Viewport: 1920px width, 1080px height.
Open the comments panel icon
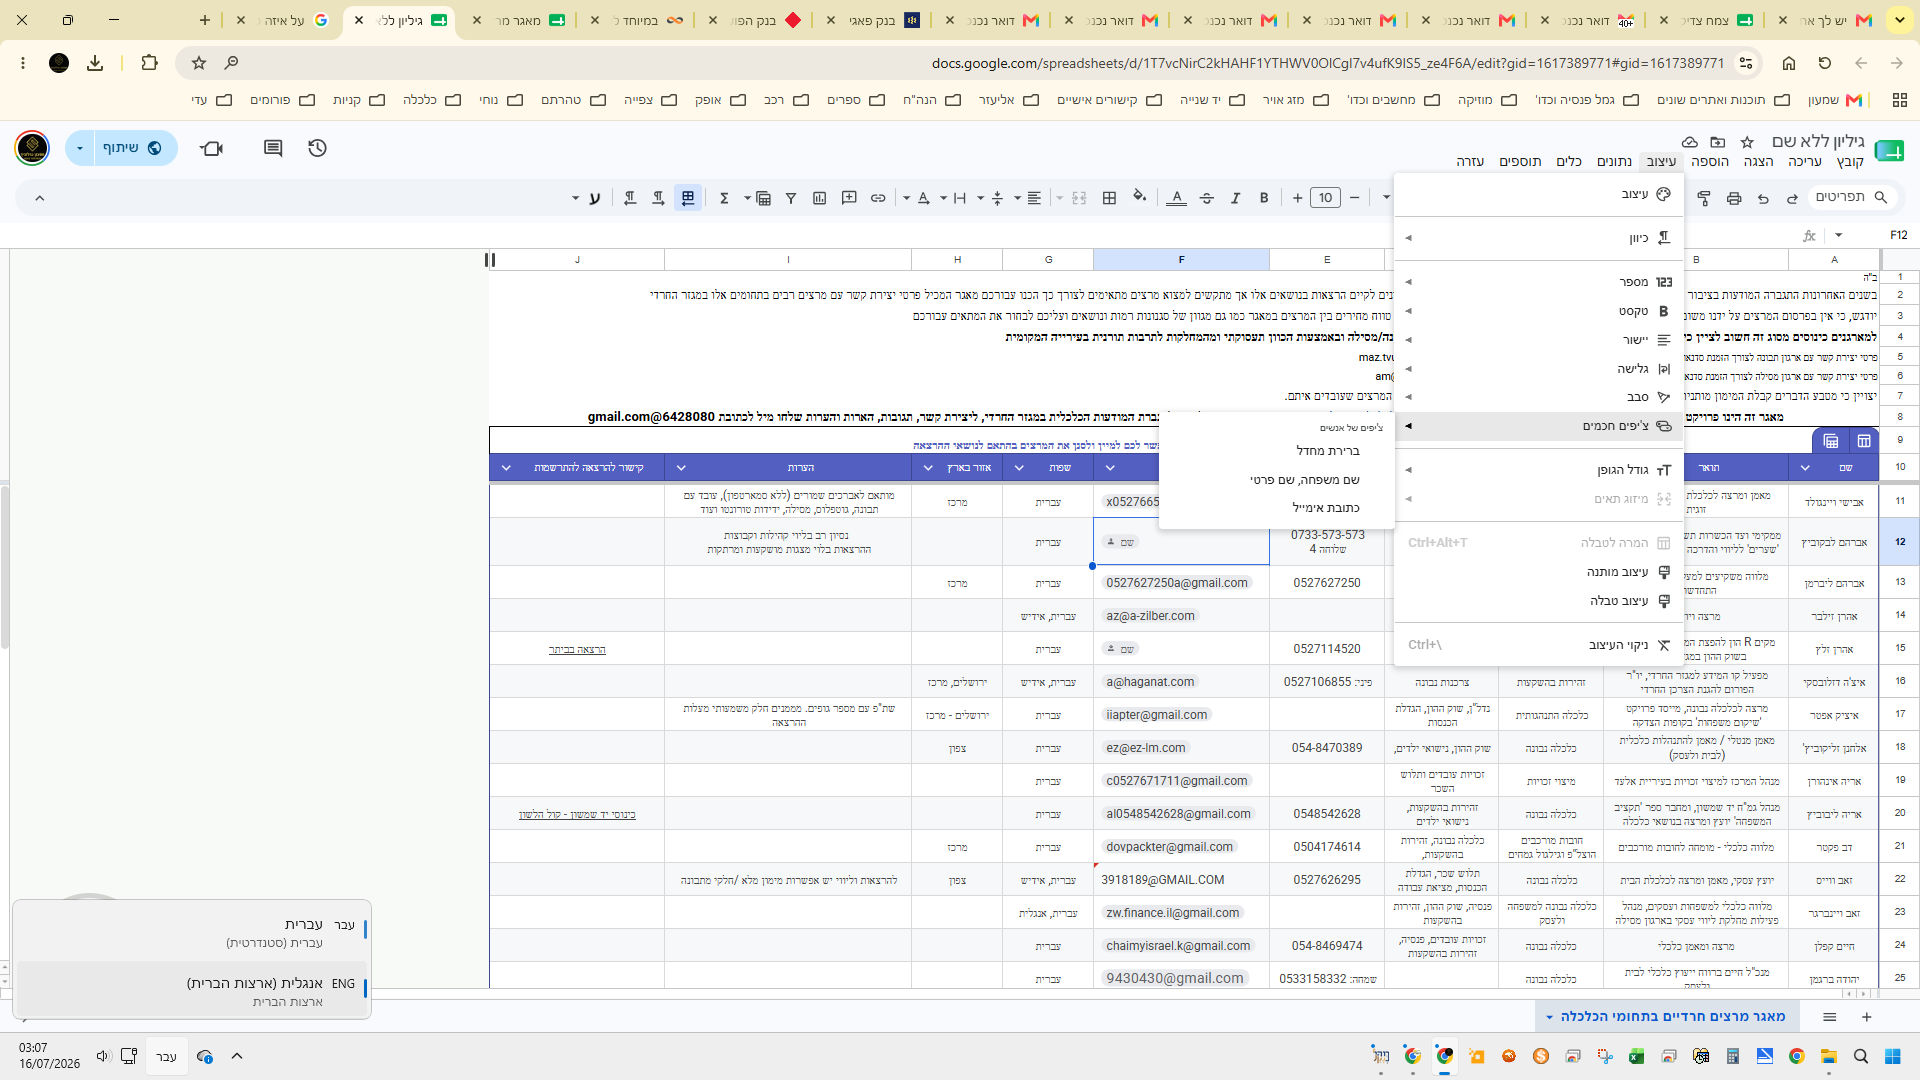[x=272, y=148]
